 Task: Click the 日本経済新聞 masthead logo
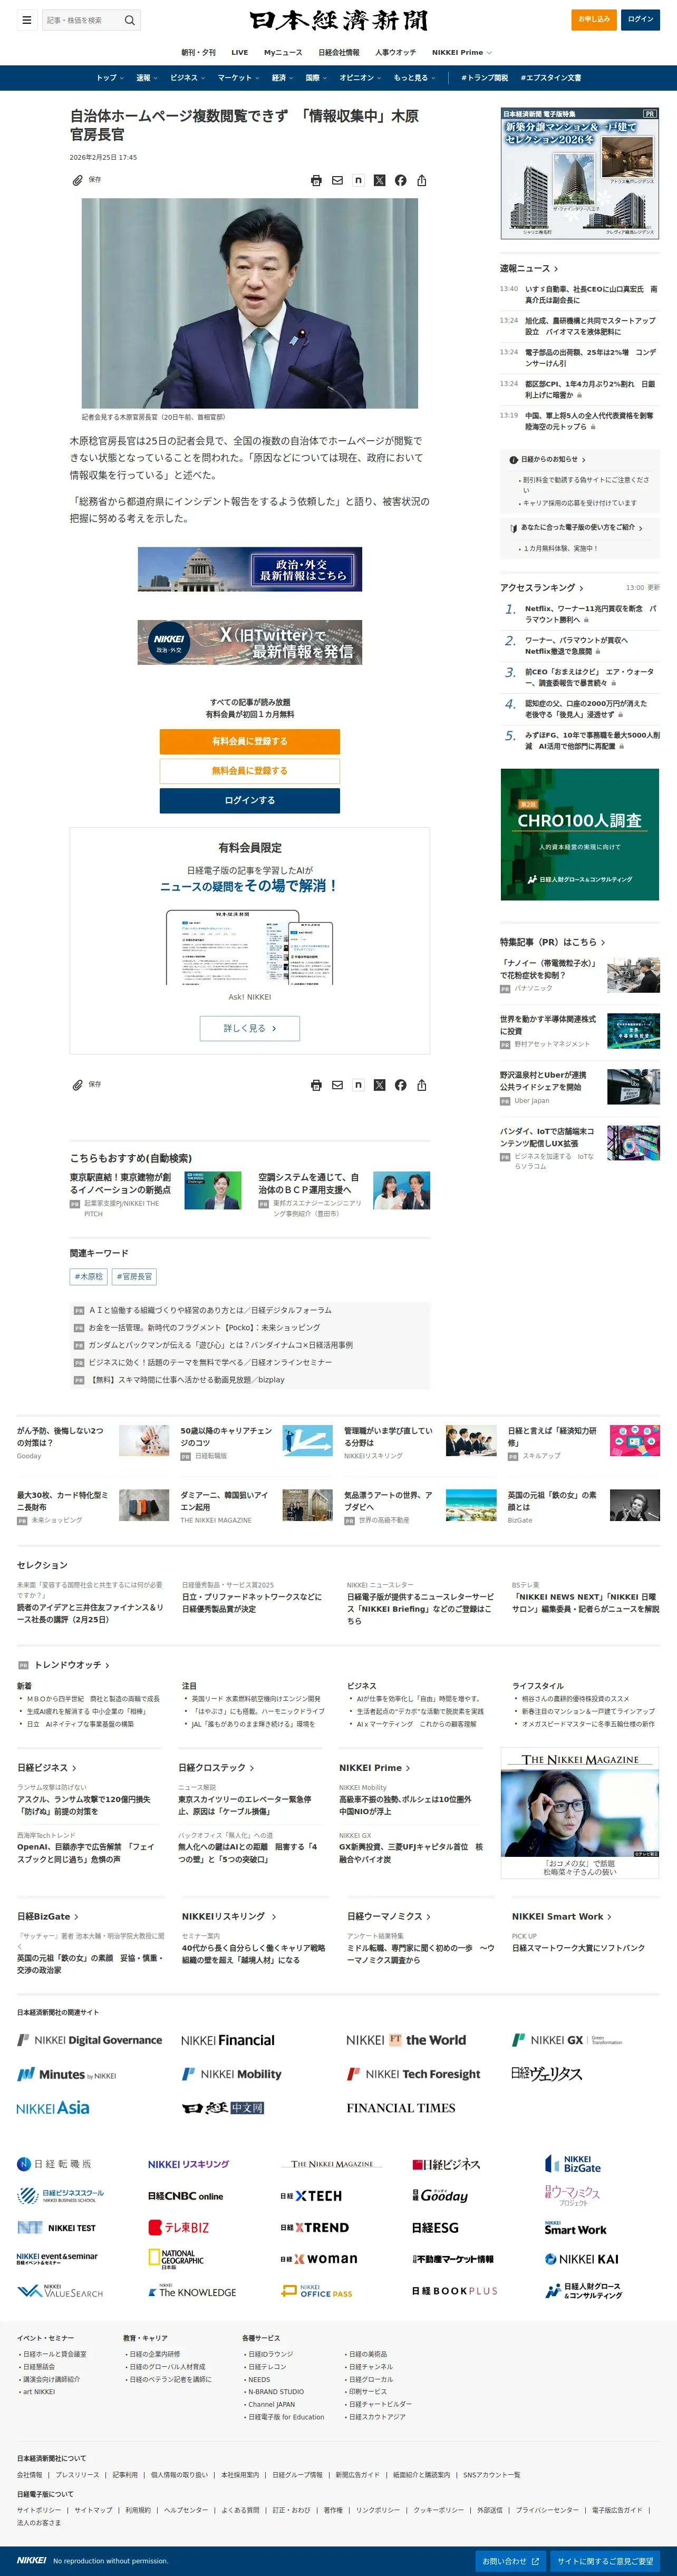[x=338, y=21]
